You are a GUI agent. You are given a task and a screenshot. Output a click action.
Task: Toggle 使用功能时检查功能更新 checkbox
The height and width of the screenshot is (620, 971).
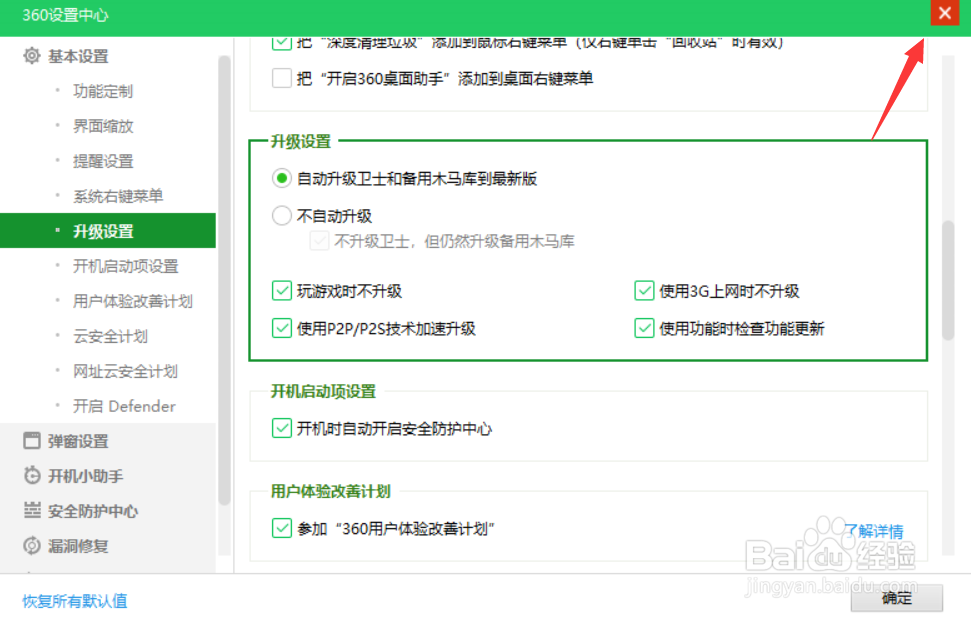click(644, 328)
